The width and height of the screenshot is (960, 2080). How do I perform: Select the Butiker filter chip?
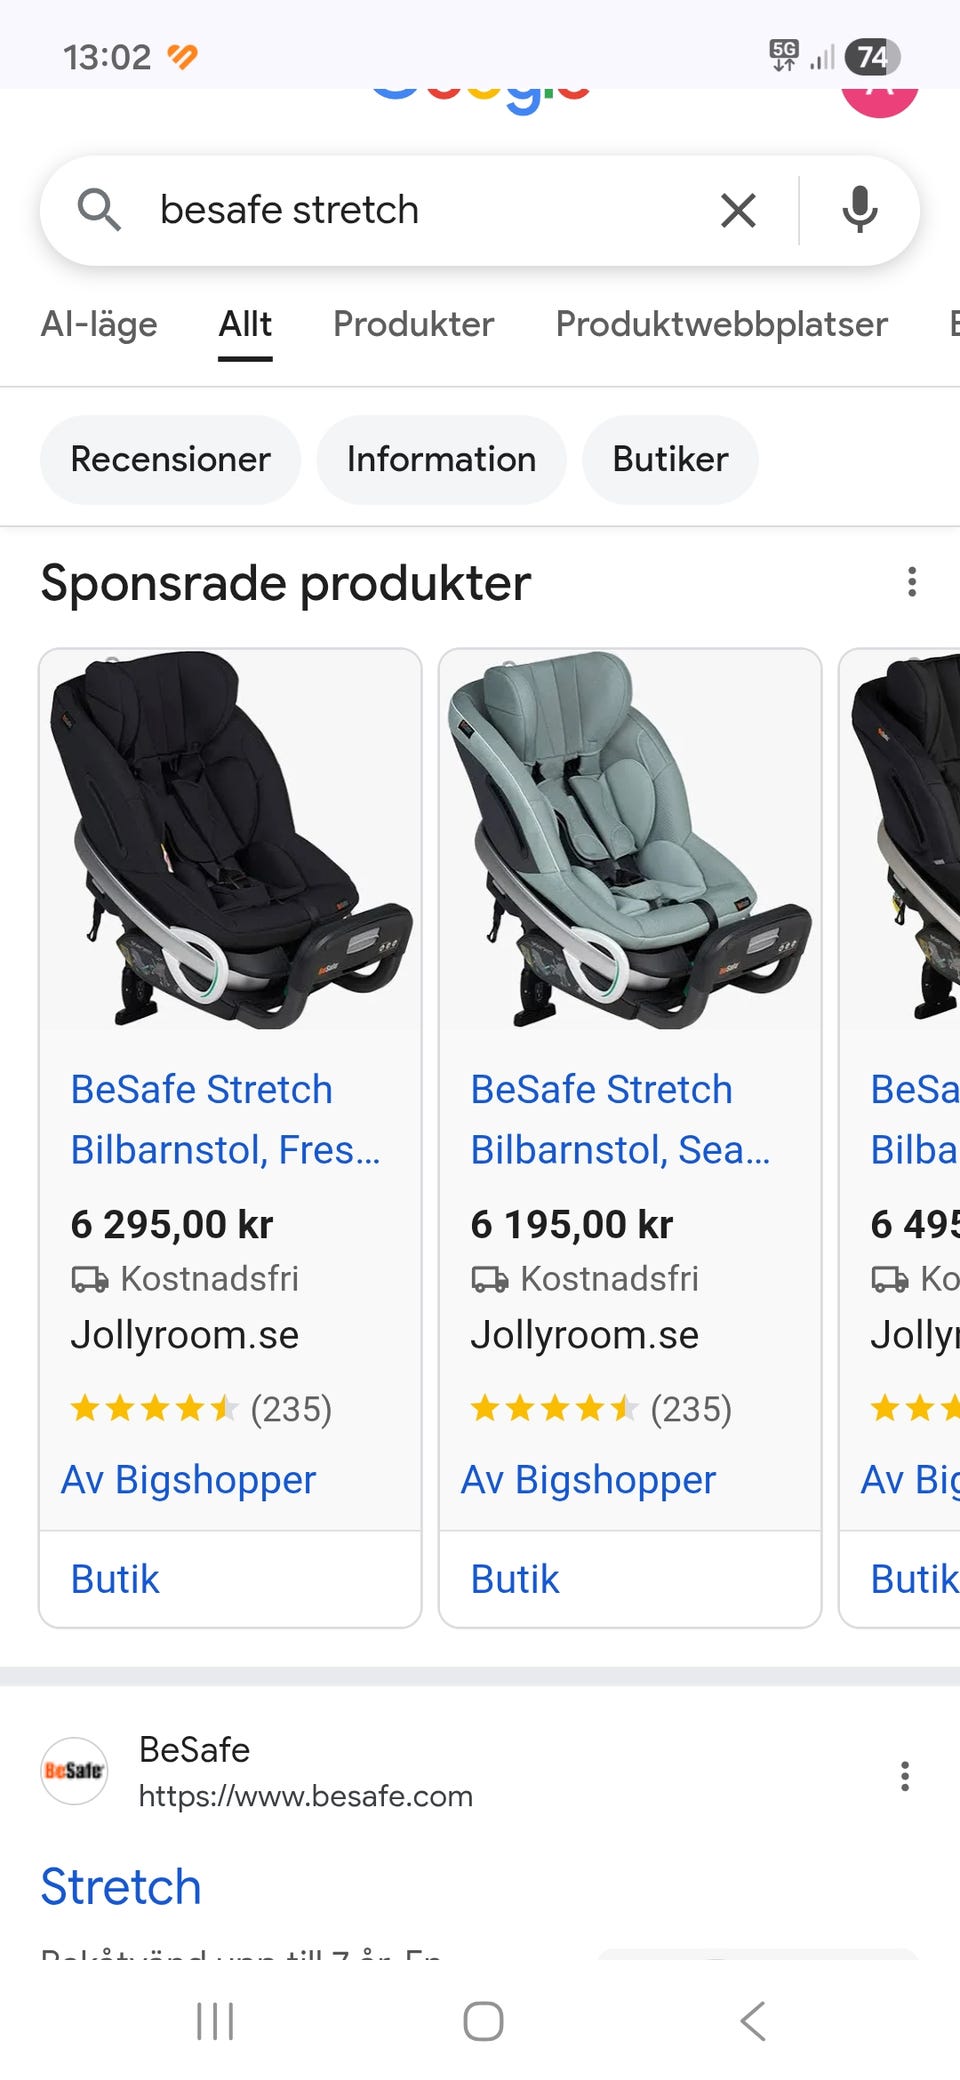pyautogui.click(x=670, y=459)
